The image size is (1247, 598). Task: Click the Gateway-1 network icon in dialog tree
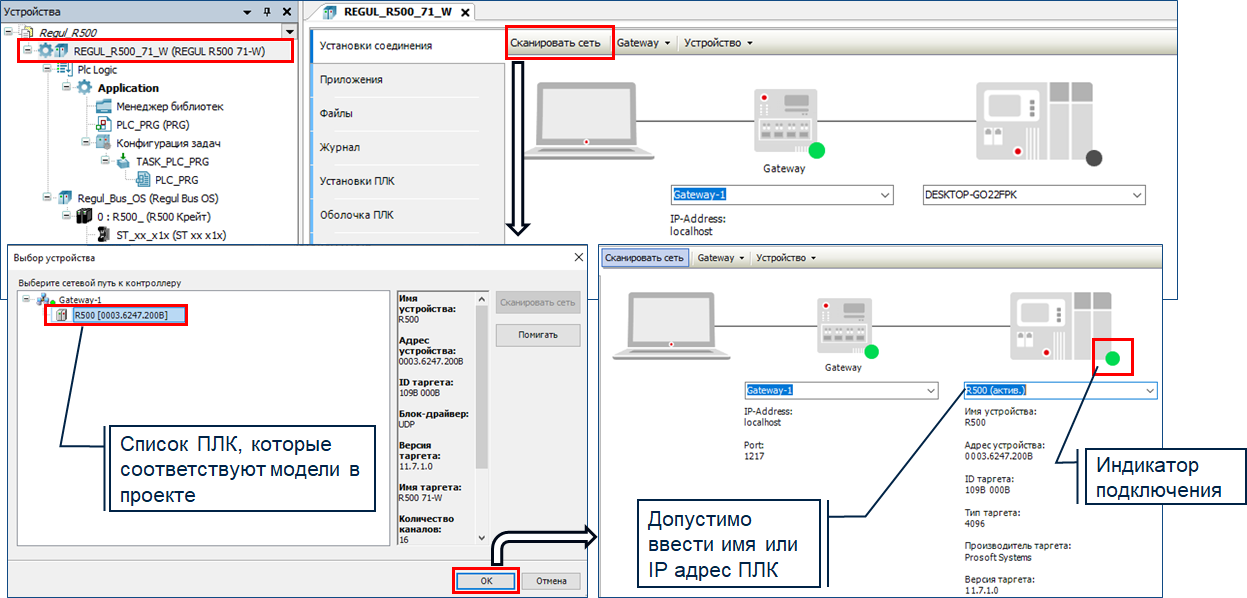45,300
